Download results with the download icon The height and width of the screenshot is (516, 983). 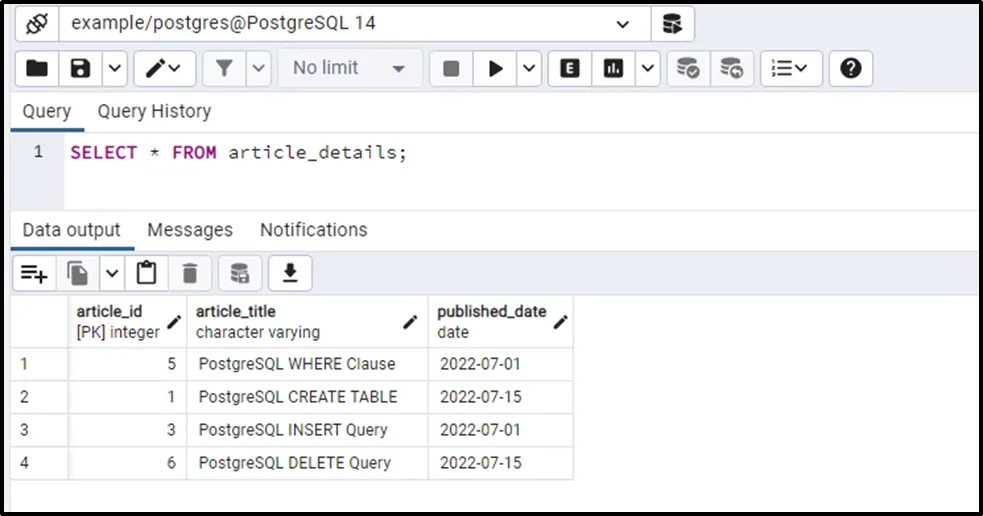click(290, 273)
